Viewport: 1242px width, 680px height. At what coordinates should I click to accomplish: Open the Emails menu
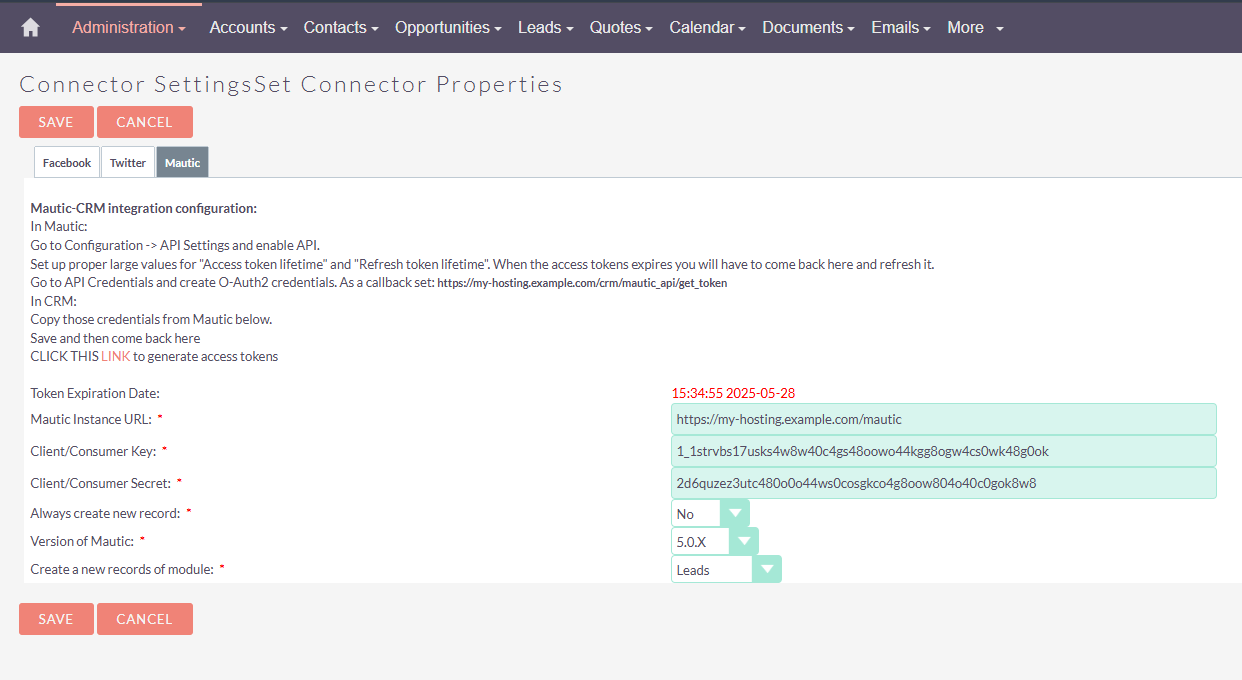pos(900,28)
